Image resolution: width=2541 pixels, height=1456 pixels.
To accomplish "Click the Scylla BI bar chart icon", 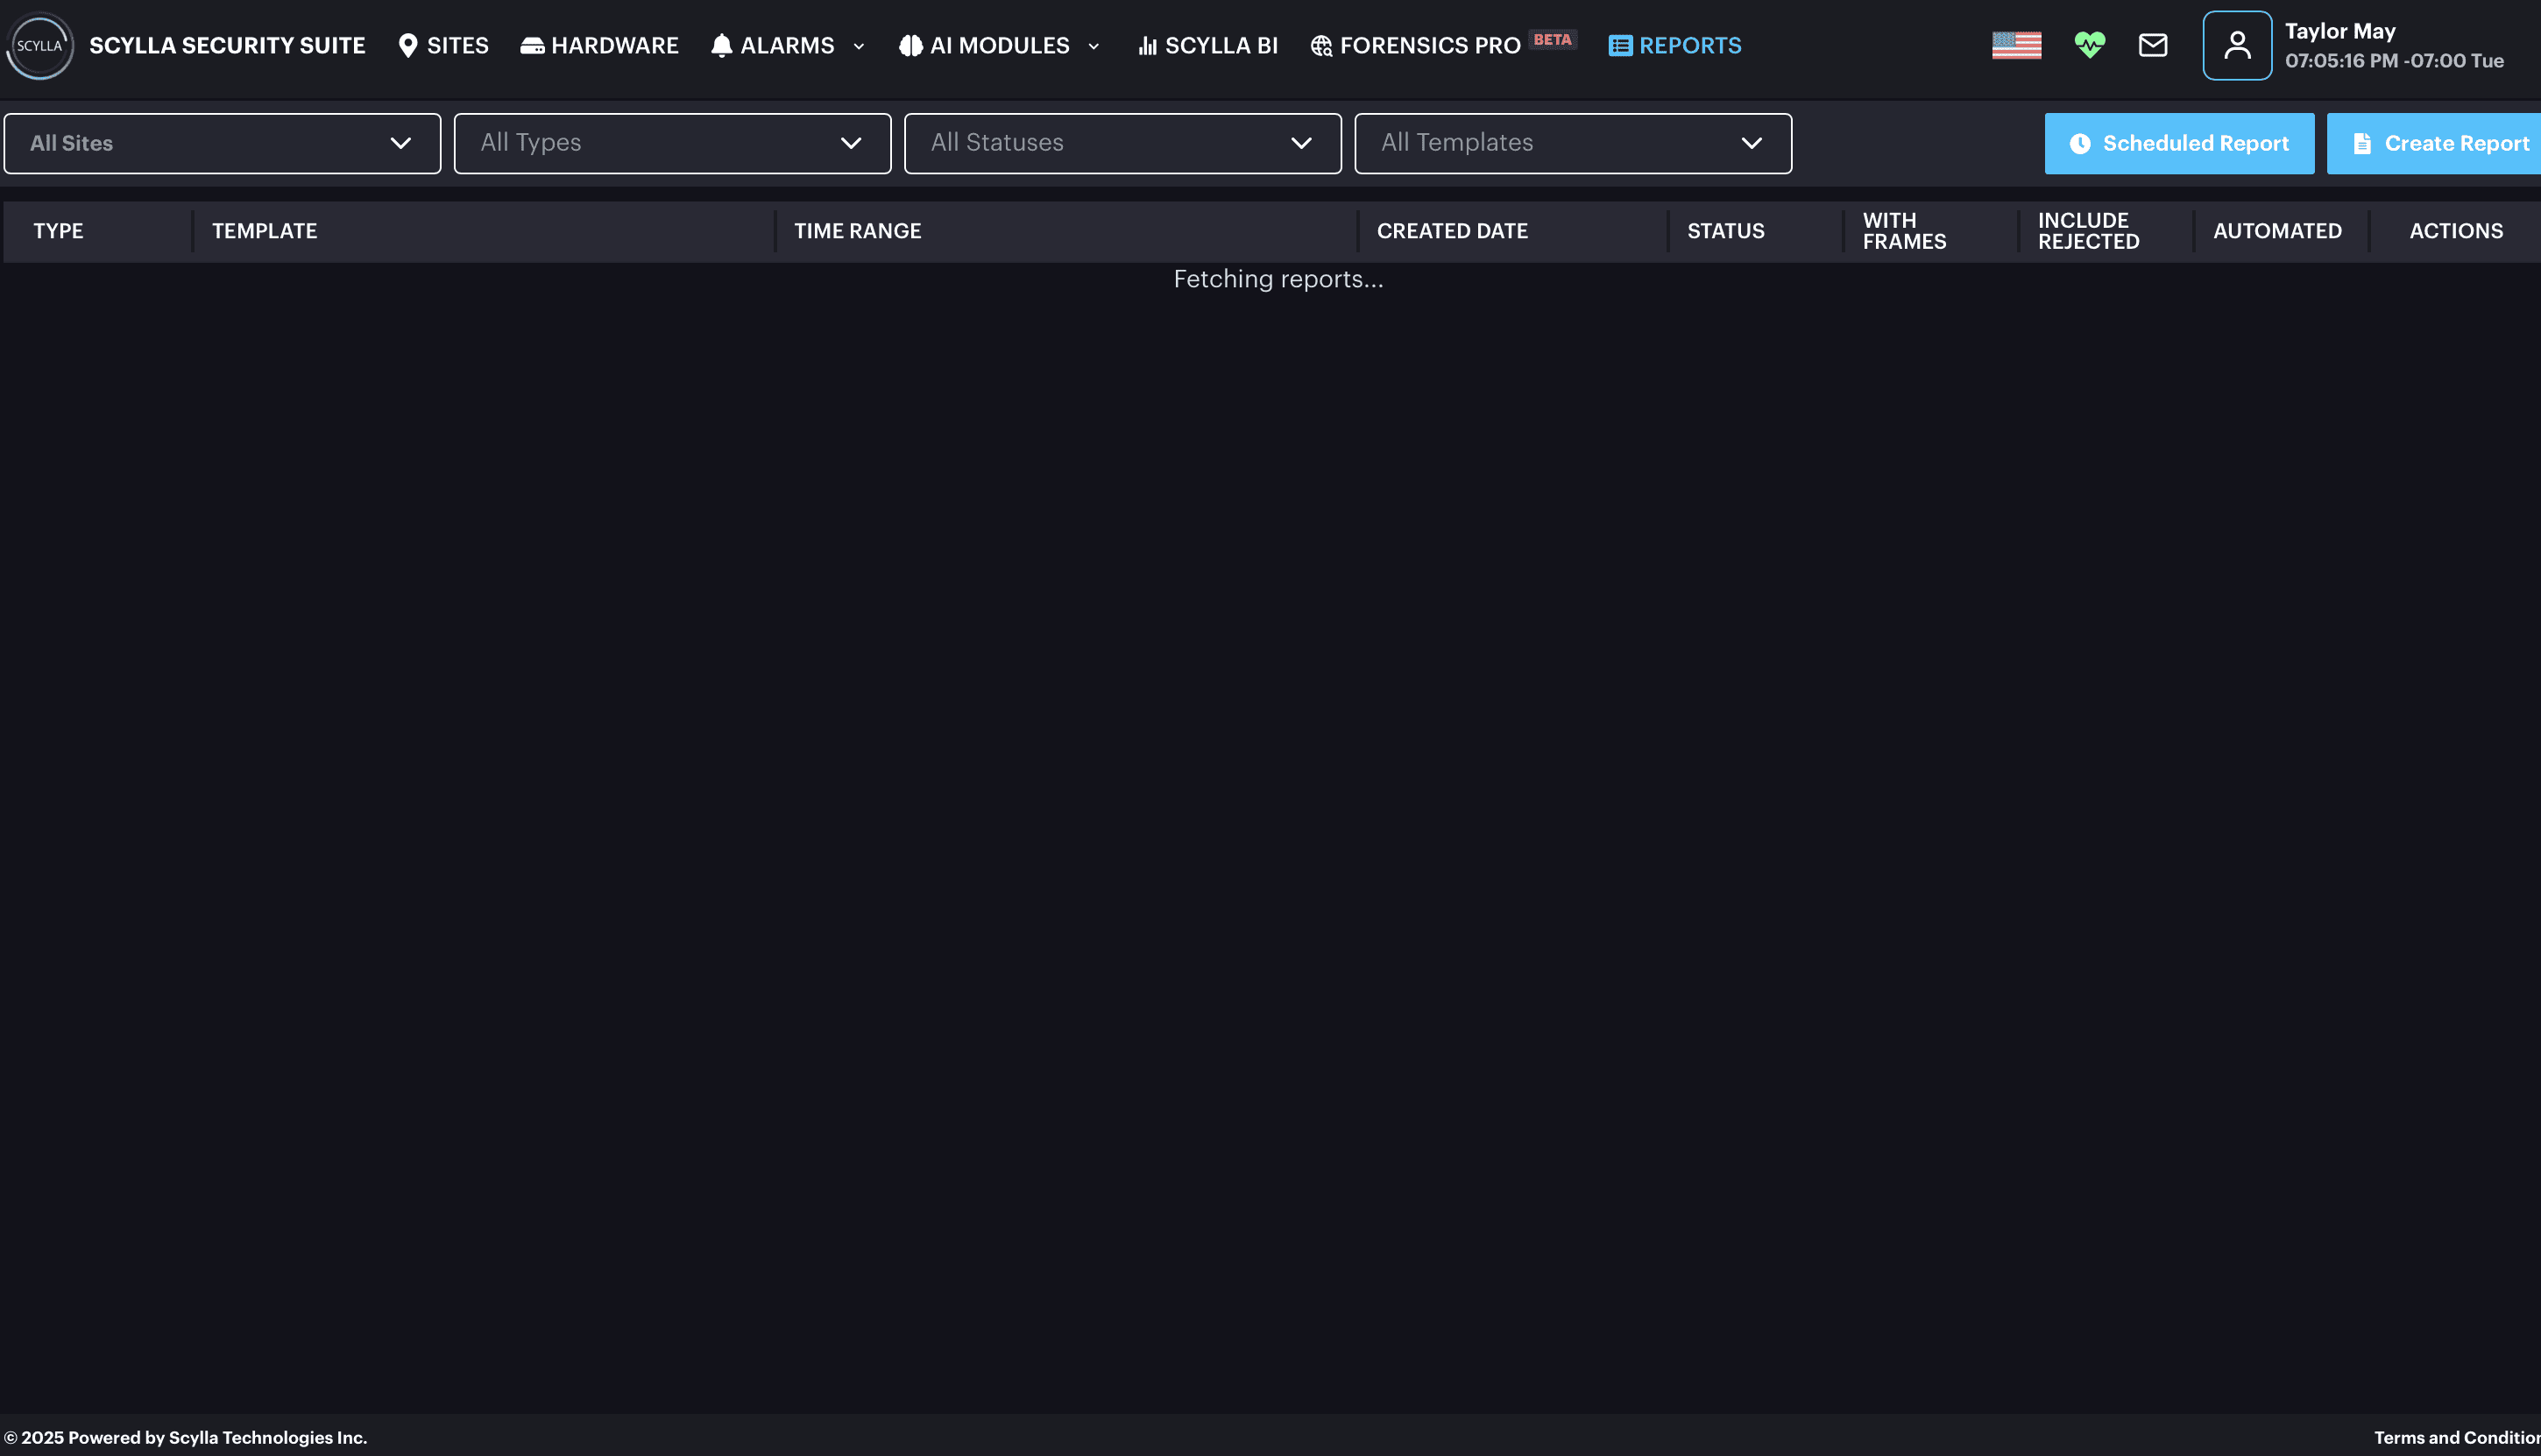I will click(1147, 45).
